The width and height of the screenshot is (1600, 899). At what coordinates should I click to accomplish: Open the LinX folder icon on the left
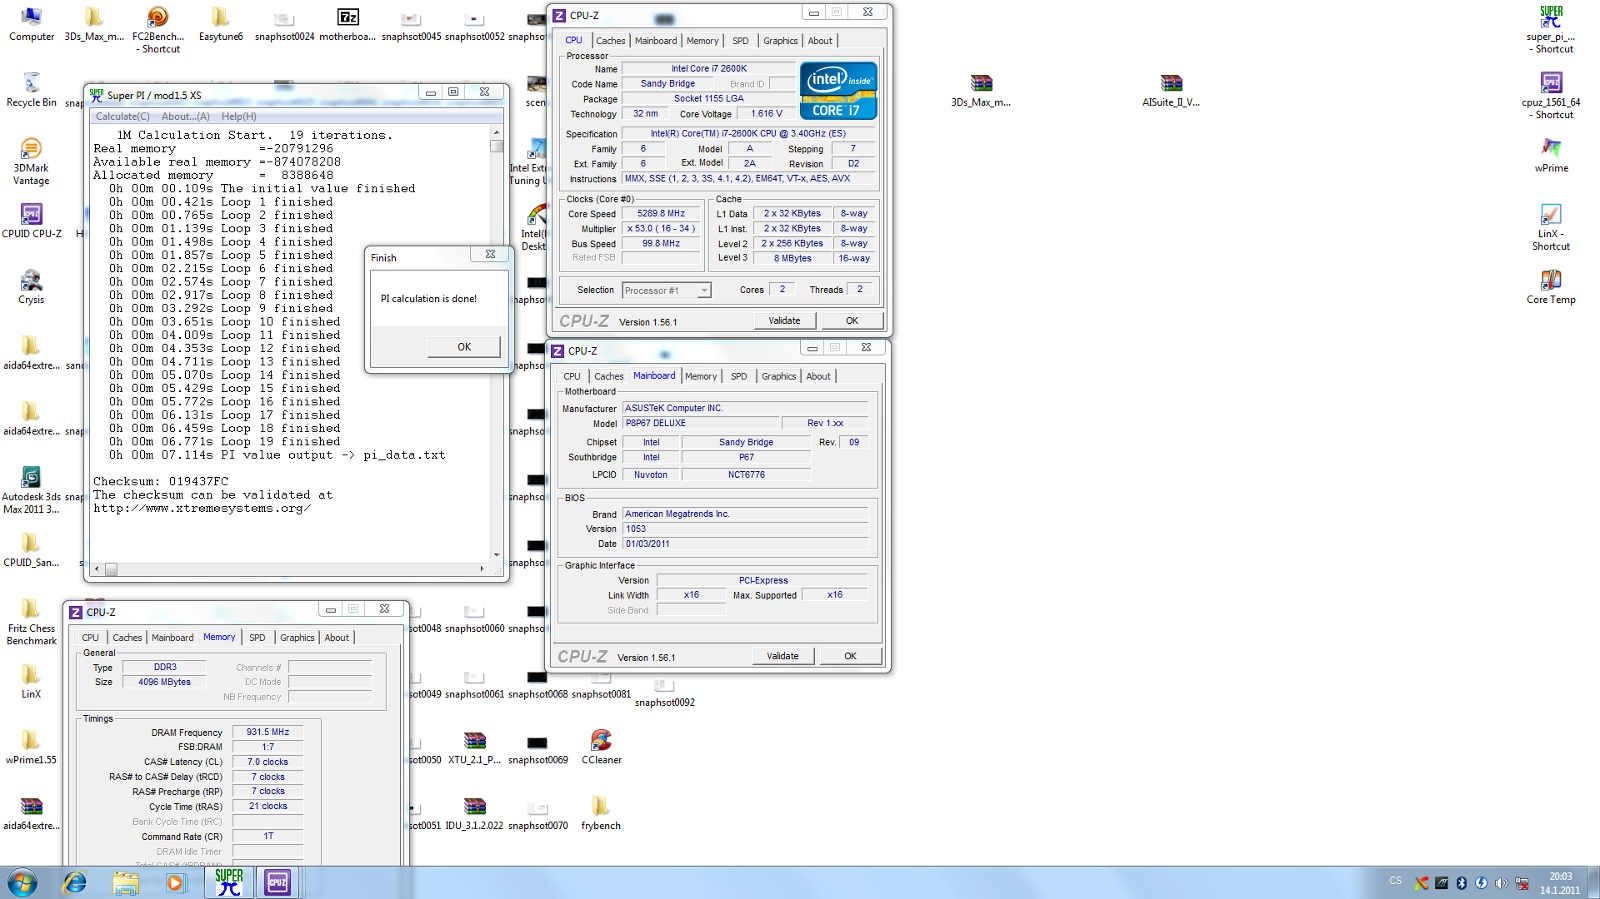tap(31, 681)
